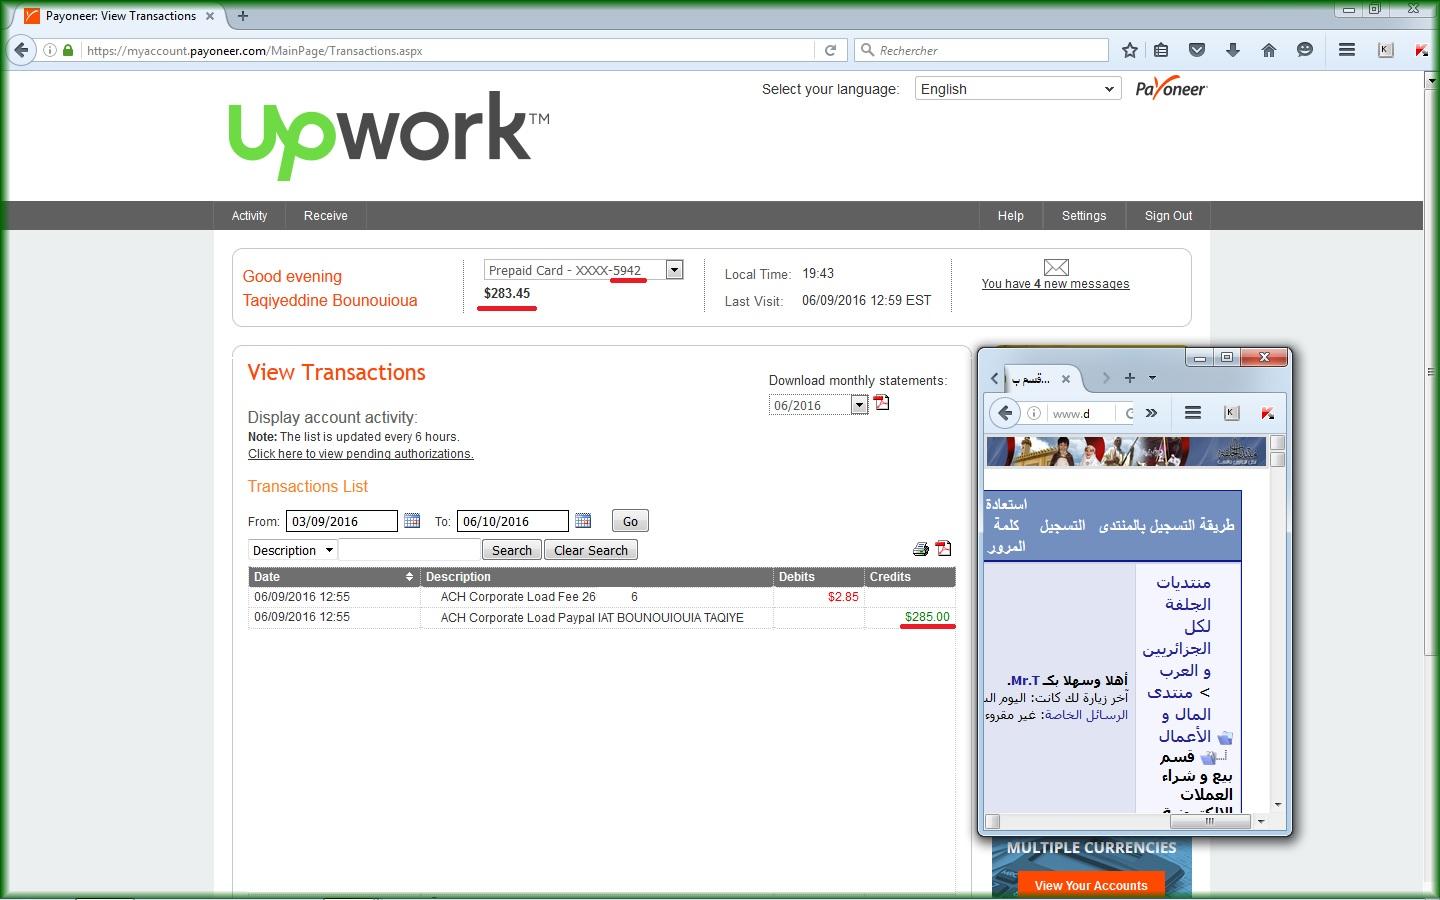Click Clear Search button
Image resolution: width=1440 pixels, height=900 pixels.
[591, 550]
